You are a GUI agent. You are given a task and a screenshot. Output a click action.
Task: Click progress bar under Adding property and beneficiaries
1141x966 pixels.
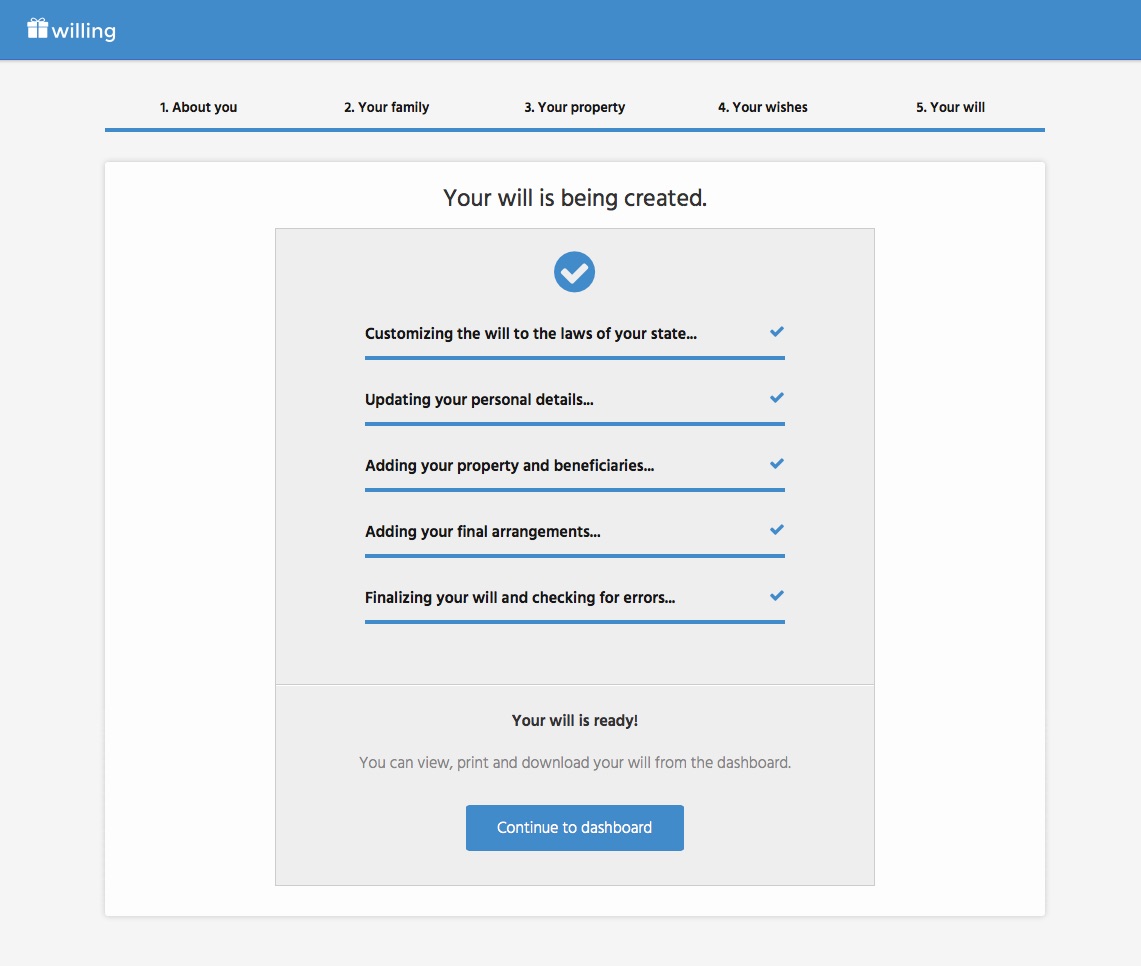(x=575, y=490)
